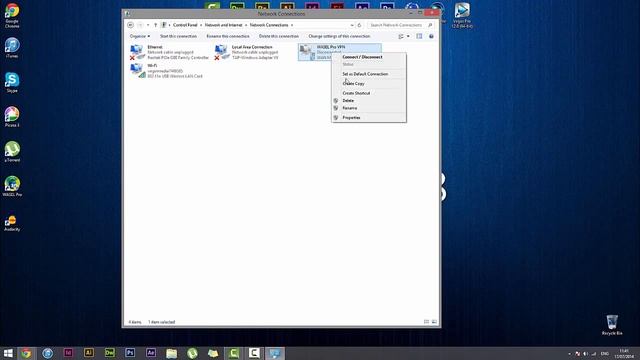This screenshot has height=360, width=640.
Task: Select the Local Area Connection adapter
Action: [247, 52]
